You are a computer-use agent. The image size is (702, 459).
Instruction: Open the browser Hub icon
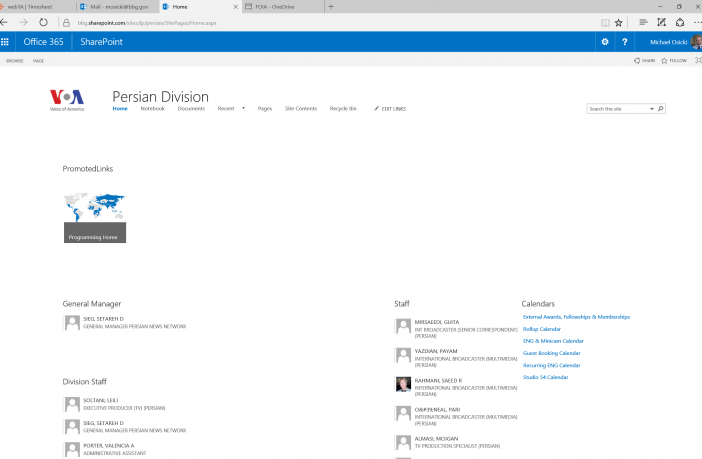(643, 22)
